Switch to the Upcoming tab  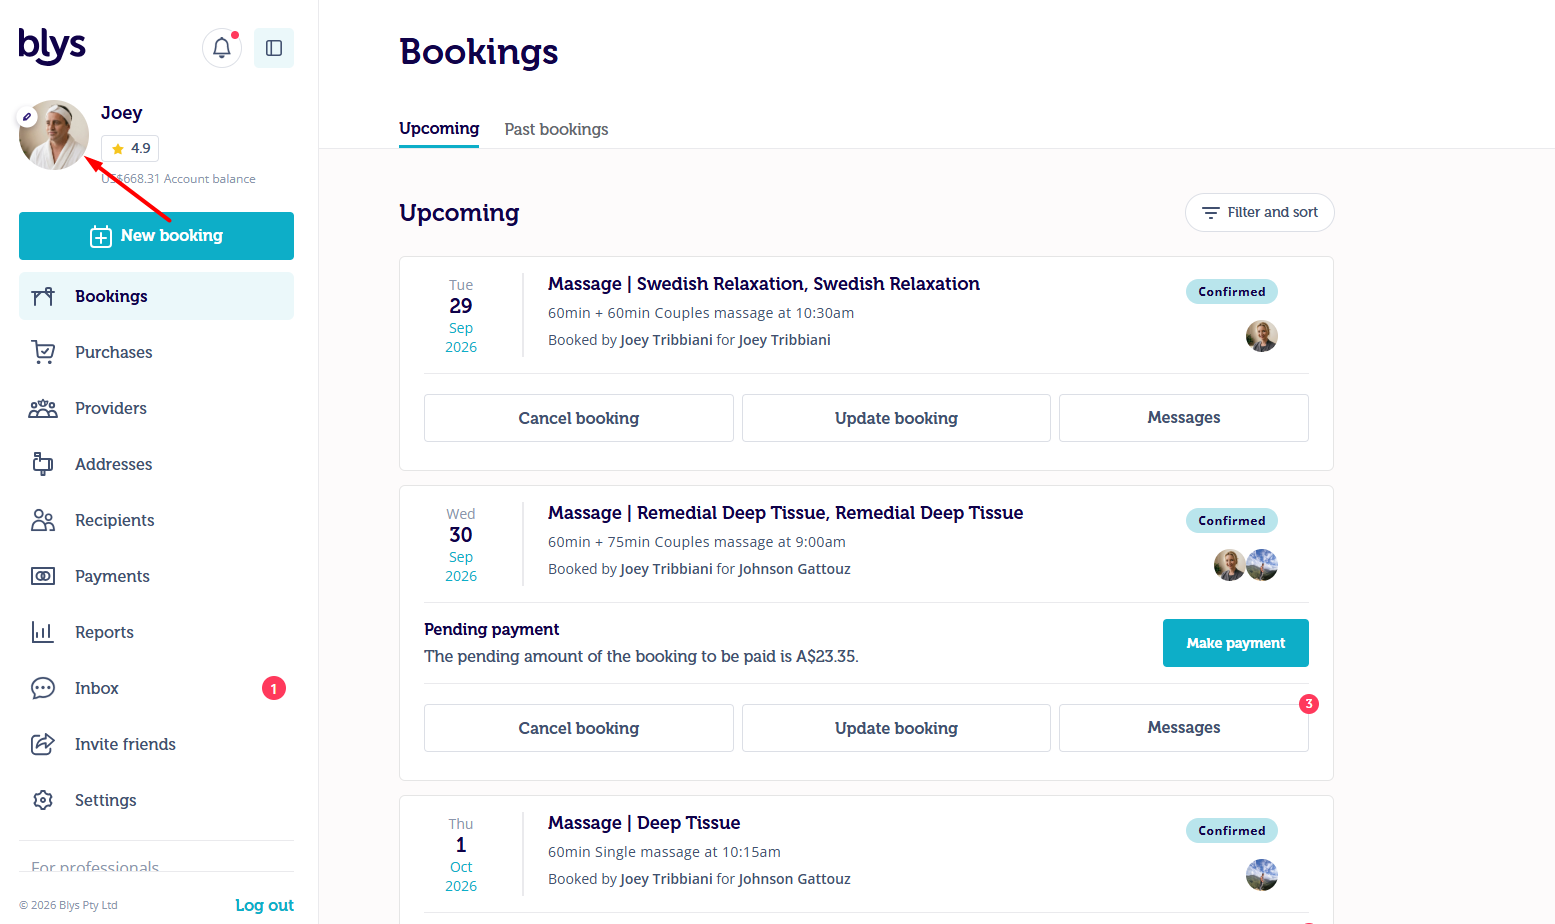click(x=439, y=129)
